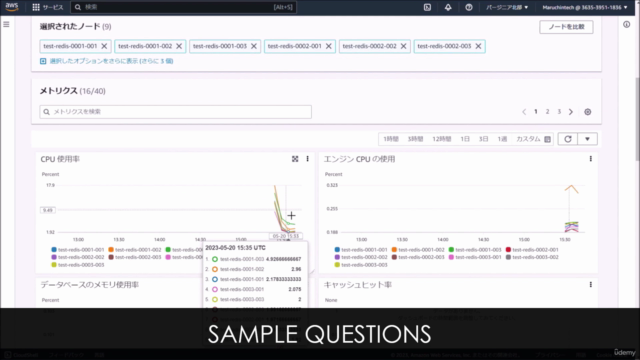
Task: Click the 9.49 y-axis value marker
Action: (x=48, y=211)
